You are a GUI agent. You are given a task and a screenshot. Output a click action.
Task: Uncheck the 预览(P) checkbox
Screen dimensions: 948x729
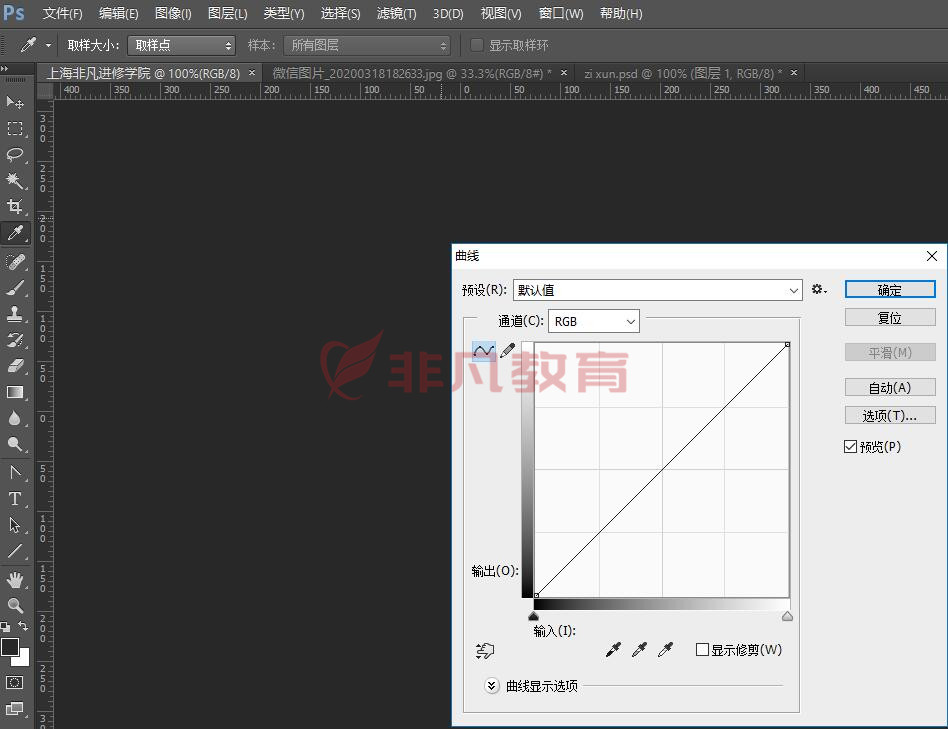[x=850, y=447]
